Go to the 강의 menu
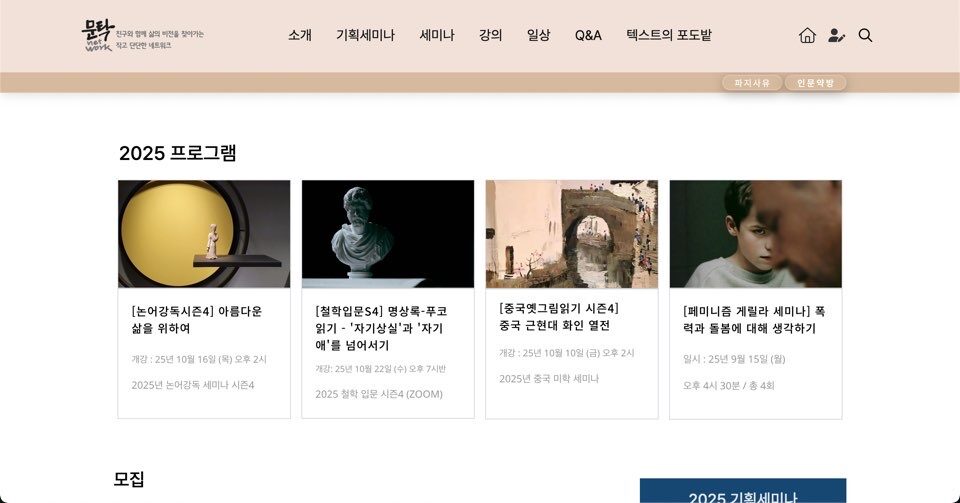The image size is (960, 503). pyautogui.click(x=490, y=35)
